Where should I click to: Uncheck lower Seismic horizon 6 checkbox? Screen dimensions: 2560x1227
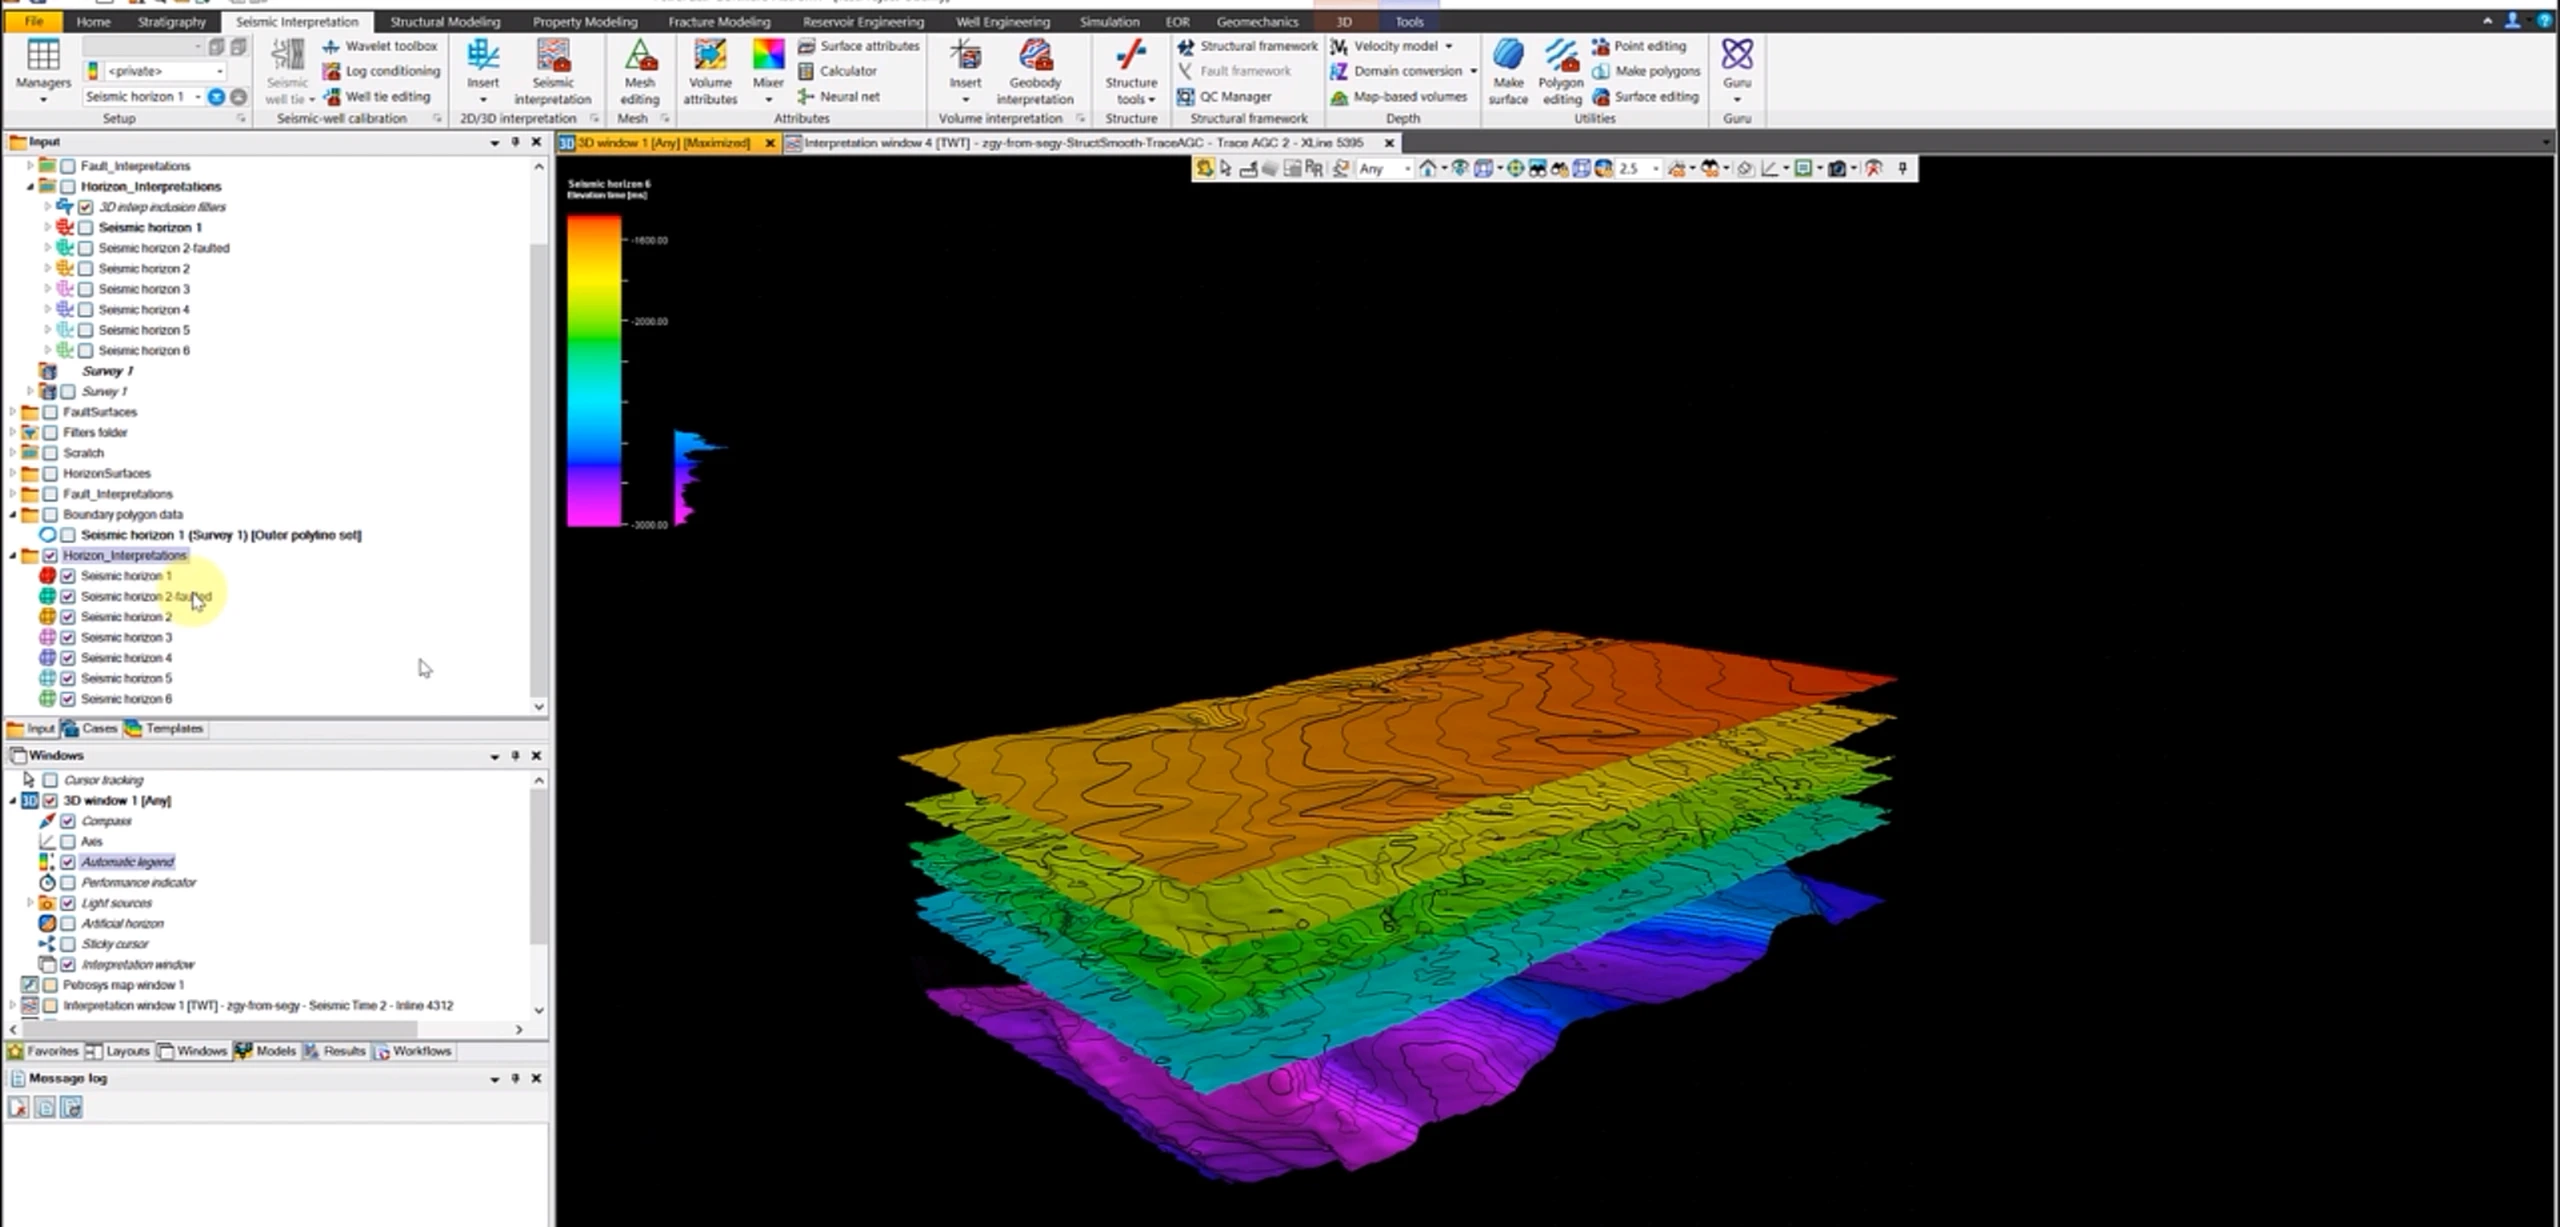68,699
